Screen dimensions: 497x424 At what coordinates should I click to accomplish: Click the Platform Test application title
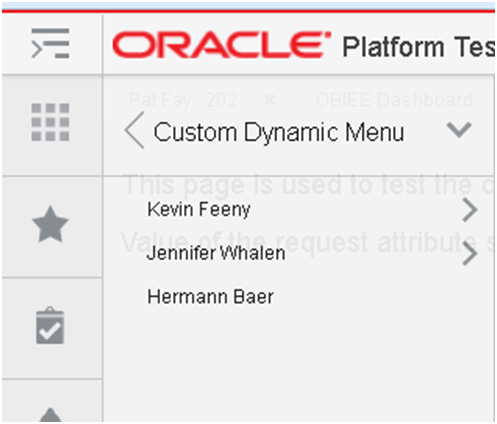[x=419, y=47]
